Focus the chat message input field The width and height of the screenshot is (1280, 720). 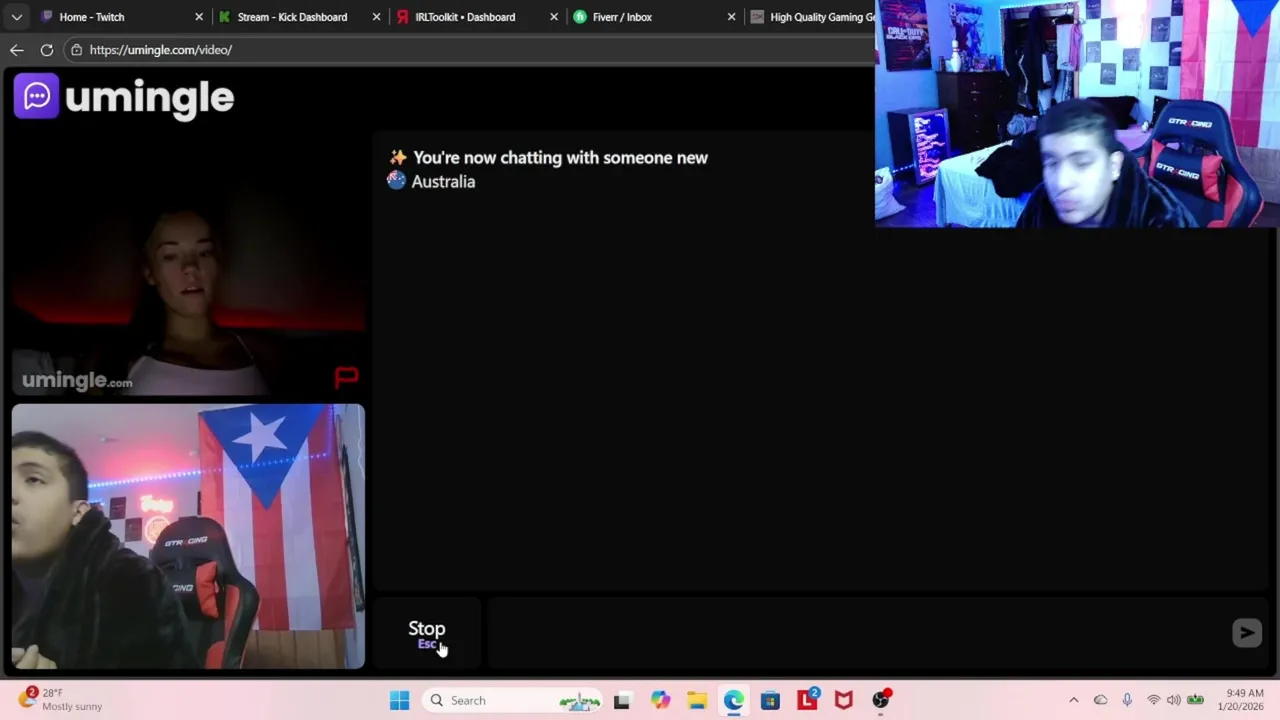coord(856,633)
